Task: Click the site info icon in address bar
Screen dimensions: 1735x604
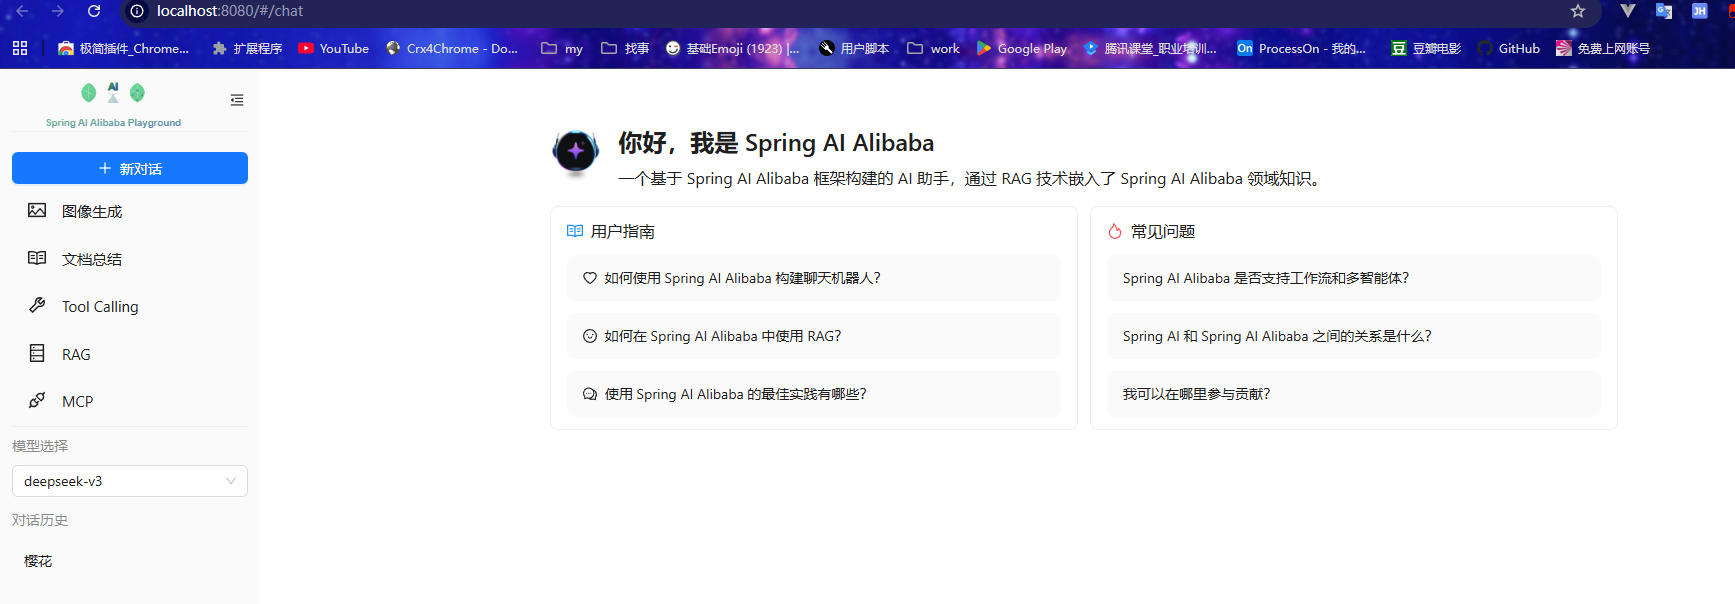Action: pos(137,11)
